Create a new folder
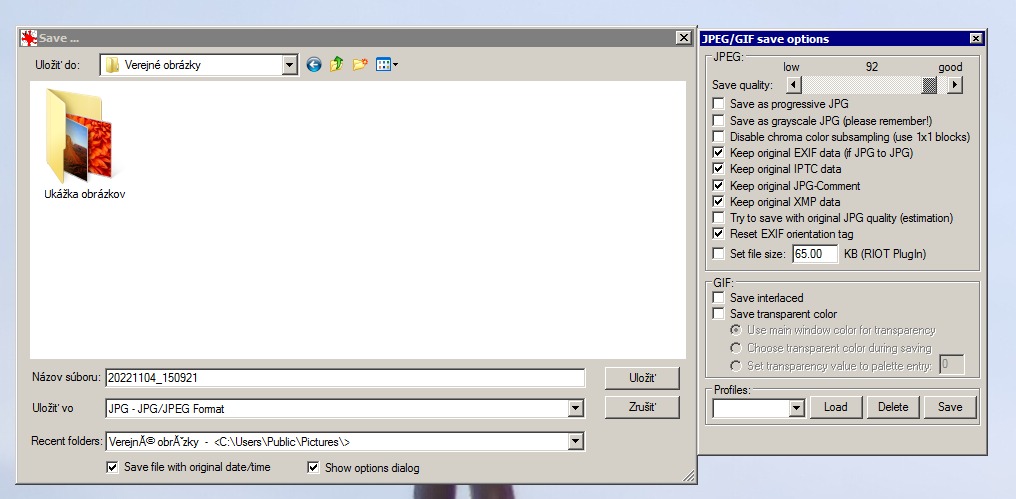This screenshot has width=1016, height=499. [x=360, y=65]
